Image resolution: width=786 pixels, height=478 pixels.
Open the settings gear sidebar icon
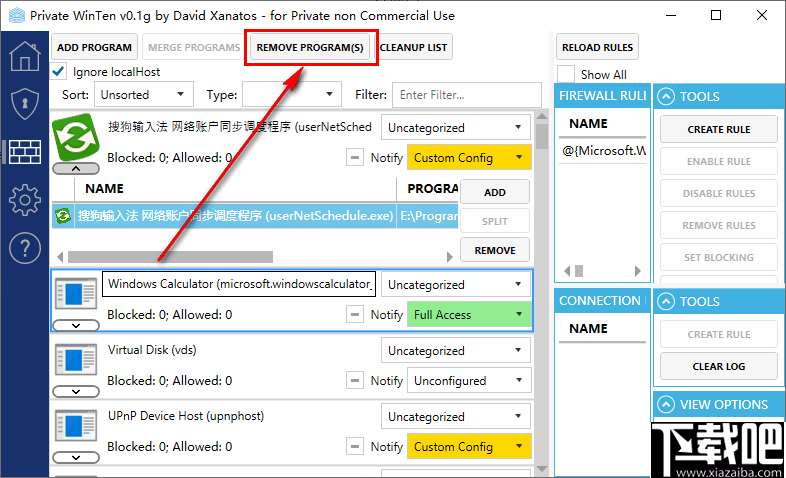tap(25, 200)
